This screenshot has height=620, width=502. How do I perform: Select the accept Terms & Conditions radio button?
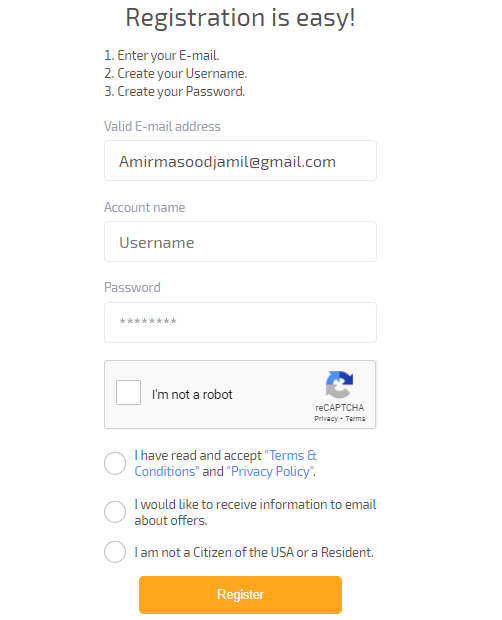click(115, 463)
